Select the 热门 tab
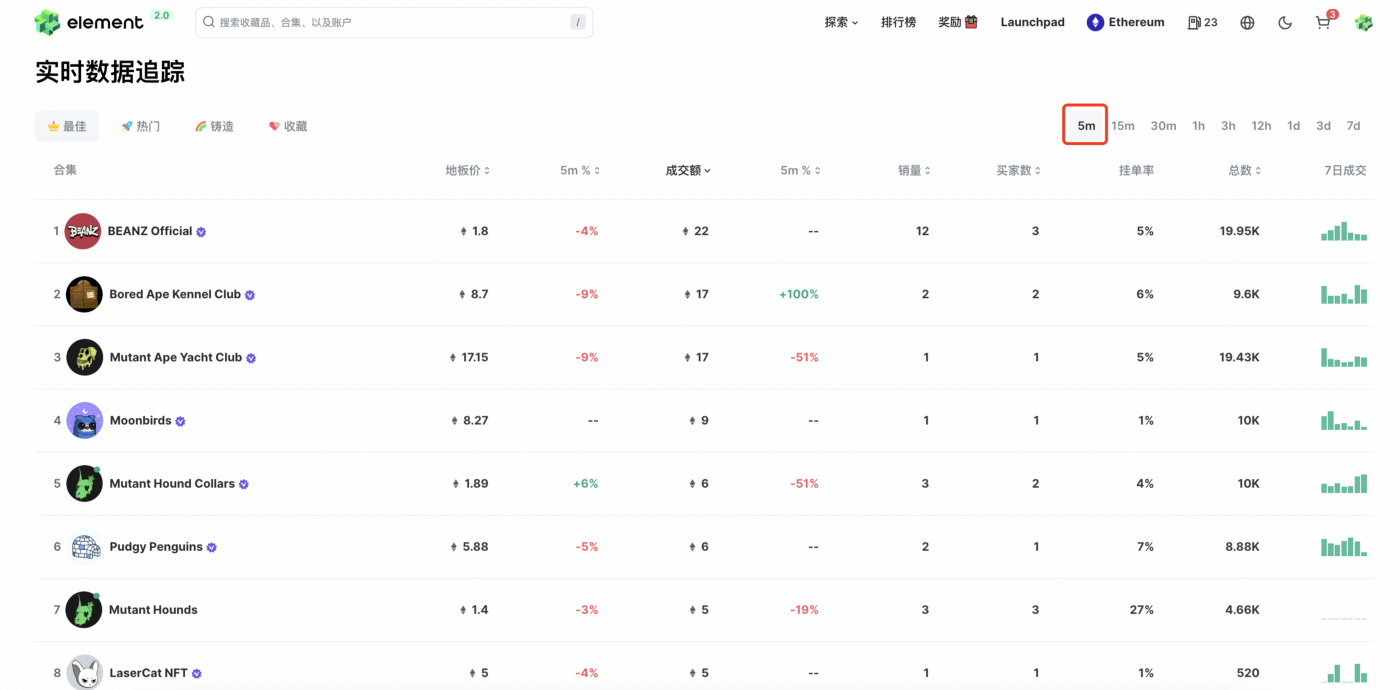This screenshot has height=690, width=1400. click(140, 126)
